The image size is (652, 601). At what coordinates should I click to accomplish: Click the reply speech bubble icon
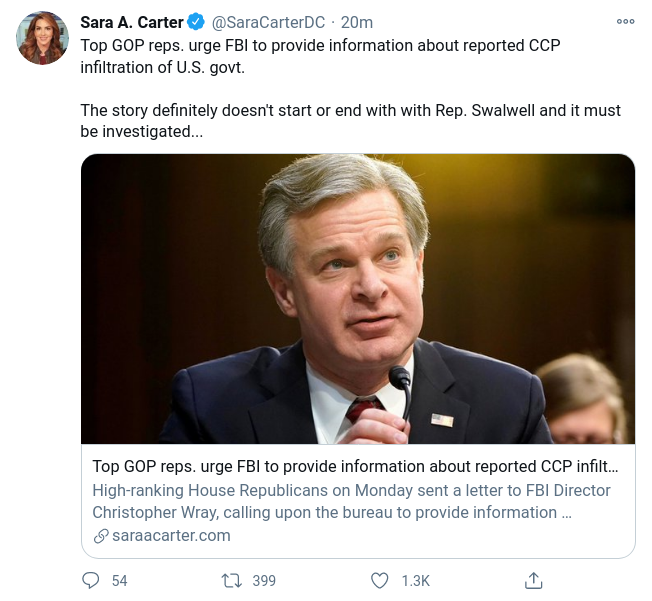pos(91,580)
